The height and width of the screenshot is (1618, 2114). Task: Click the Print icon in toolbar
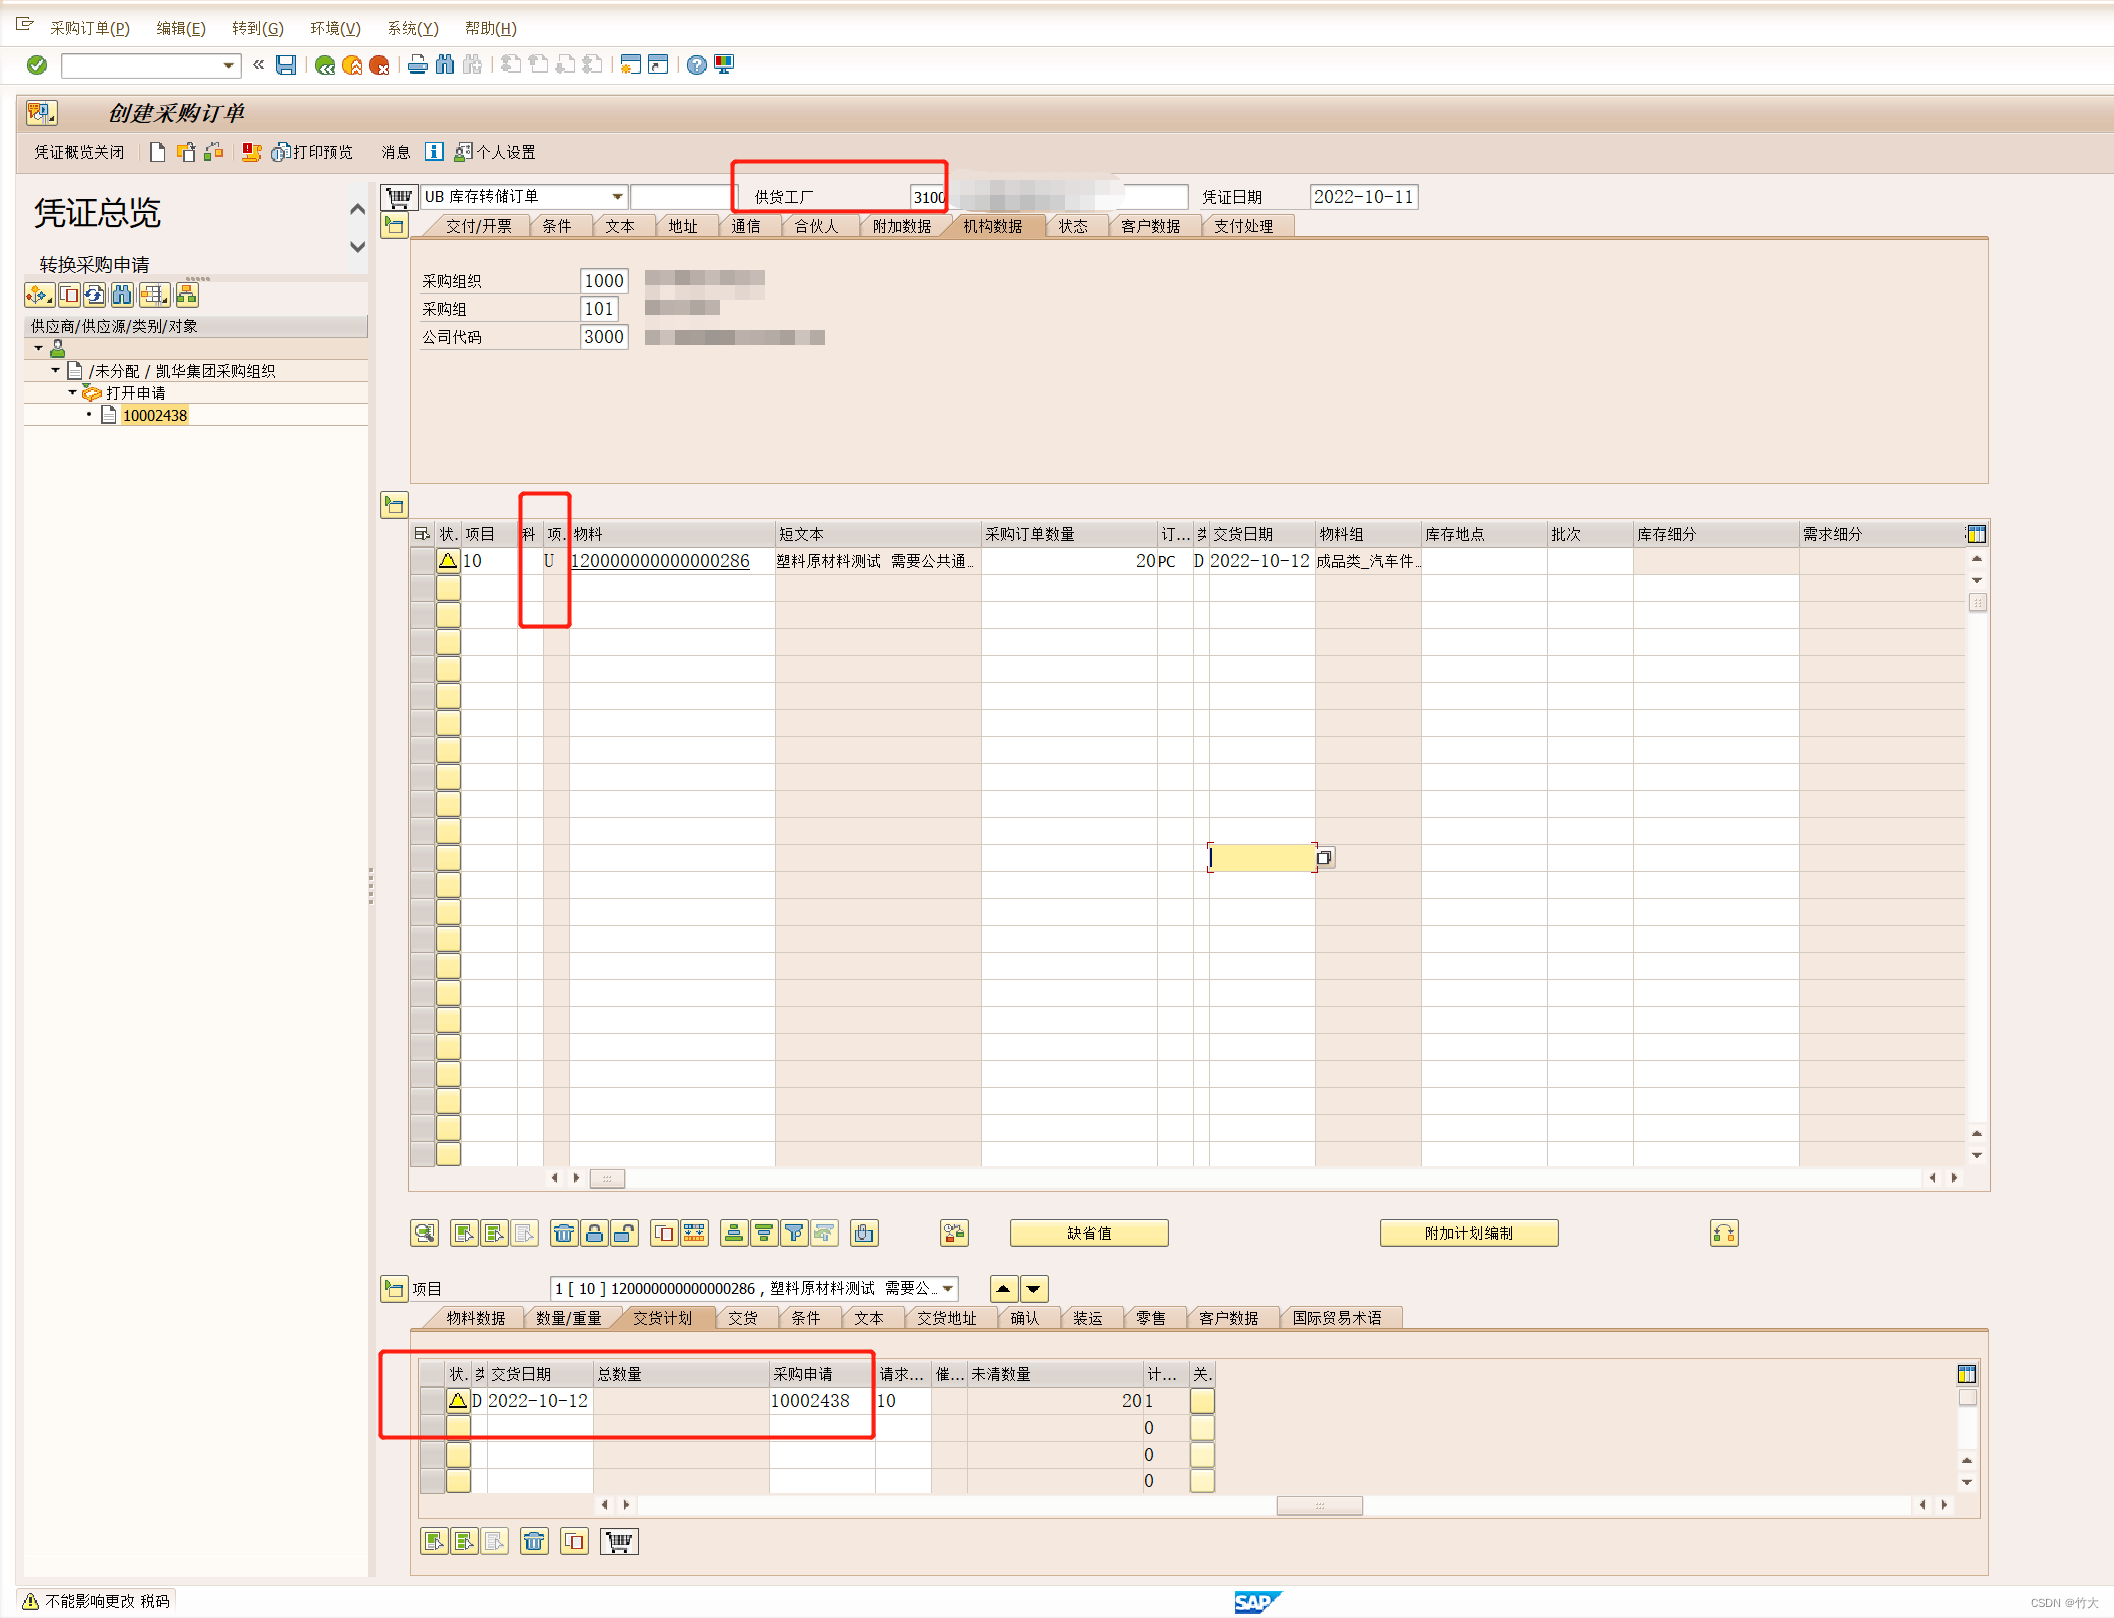click(x=418, y=65)
